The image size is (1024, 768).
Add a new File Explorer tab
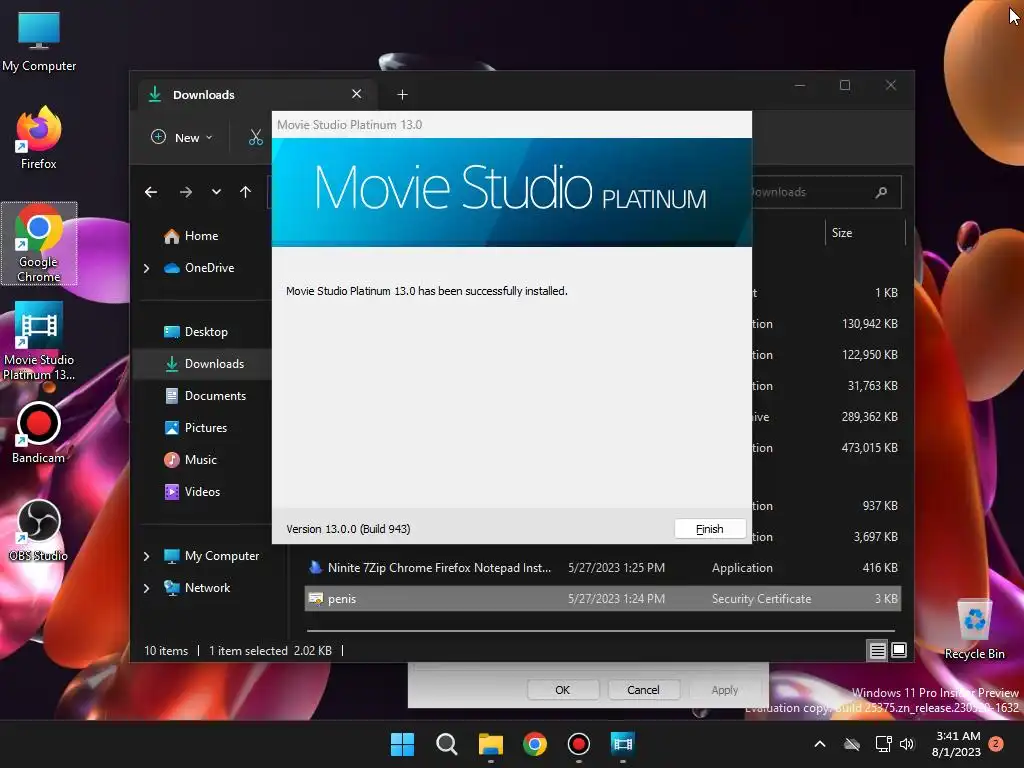[x=402, y=95]
